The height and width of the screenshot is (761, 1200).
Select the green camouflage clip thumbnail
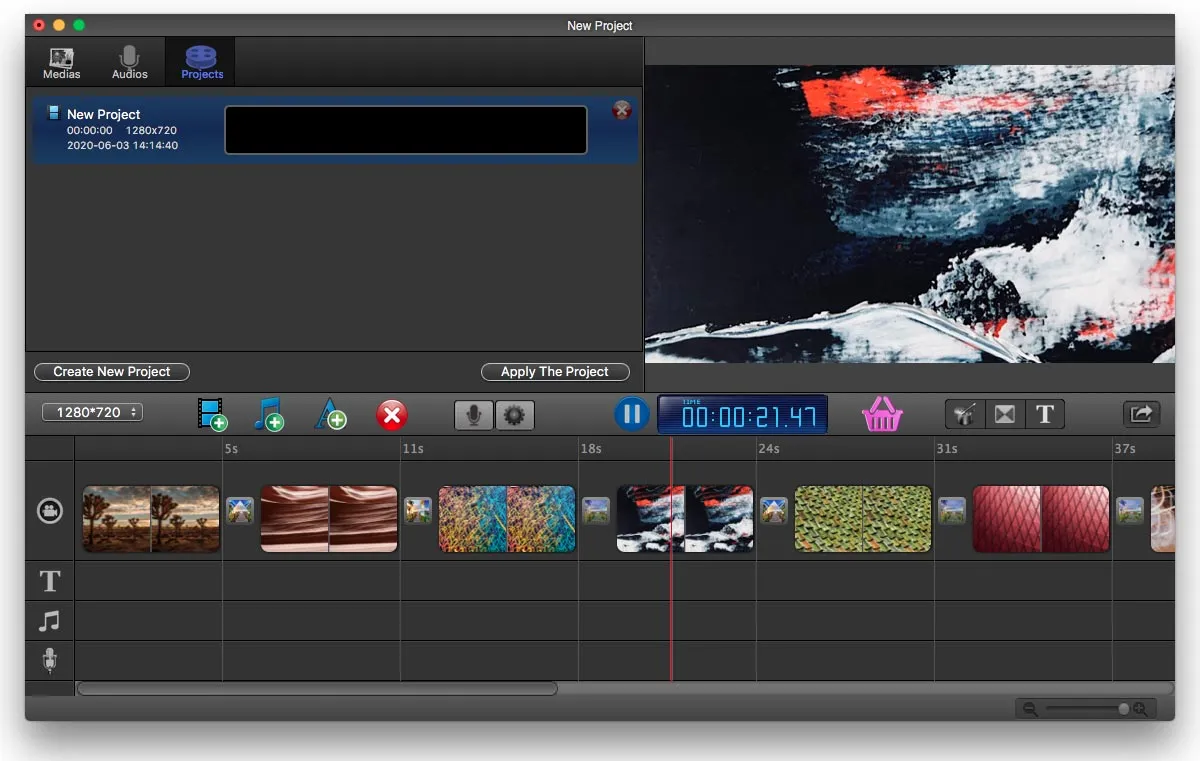pyautogui.click(x=862, y=518)
